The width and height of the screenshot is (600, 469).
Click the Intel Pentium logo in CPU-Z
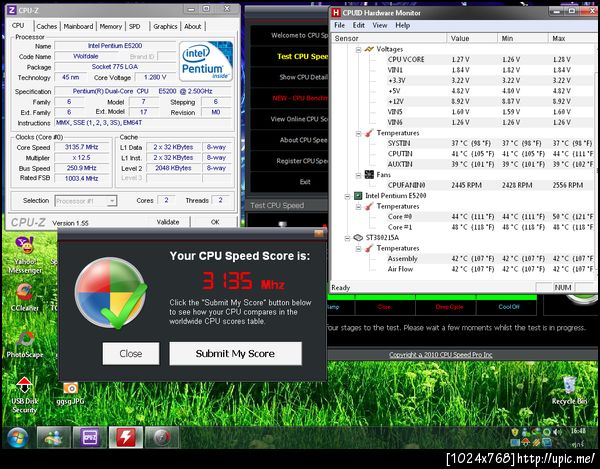206,61
